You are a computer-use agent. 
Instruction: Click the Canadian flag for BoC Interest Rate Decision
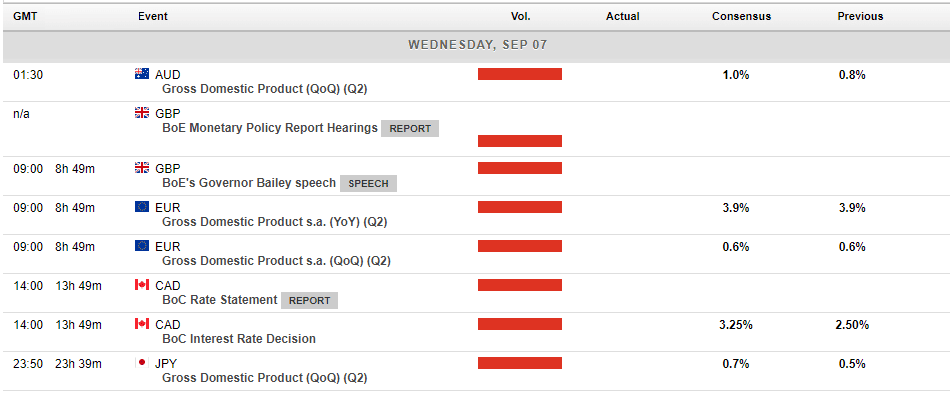[x=141, y=324]
